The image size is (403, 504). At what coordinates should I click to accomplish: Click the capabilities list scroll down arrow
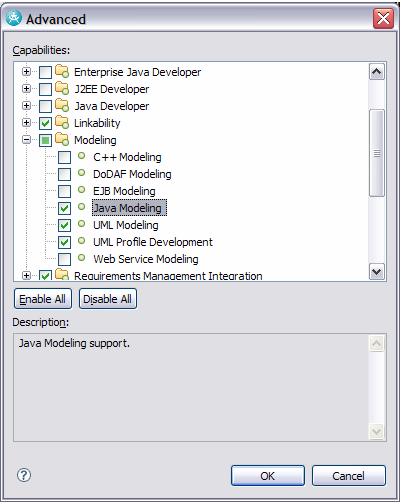pos(377,272)
